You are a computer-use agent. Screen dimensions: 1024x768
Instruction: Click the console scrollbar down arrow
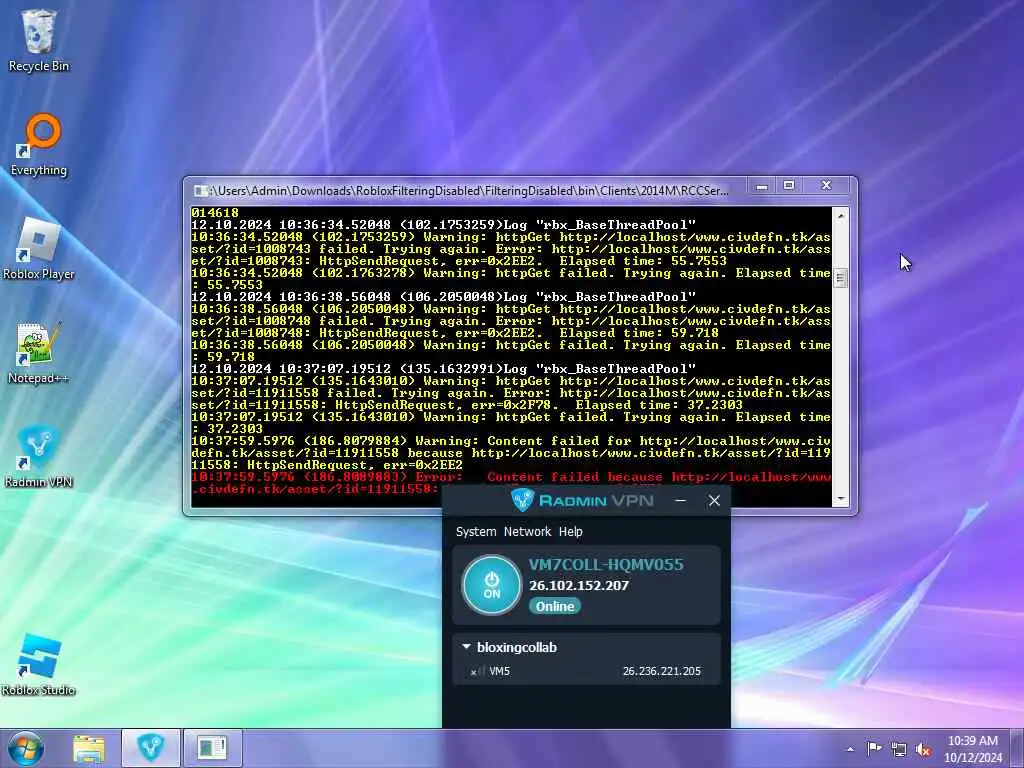[840, 499]
